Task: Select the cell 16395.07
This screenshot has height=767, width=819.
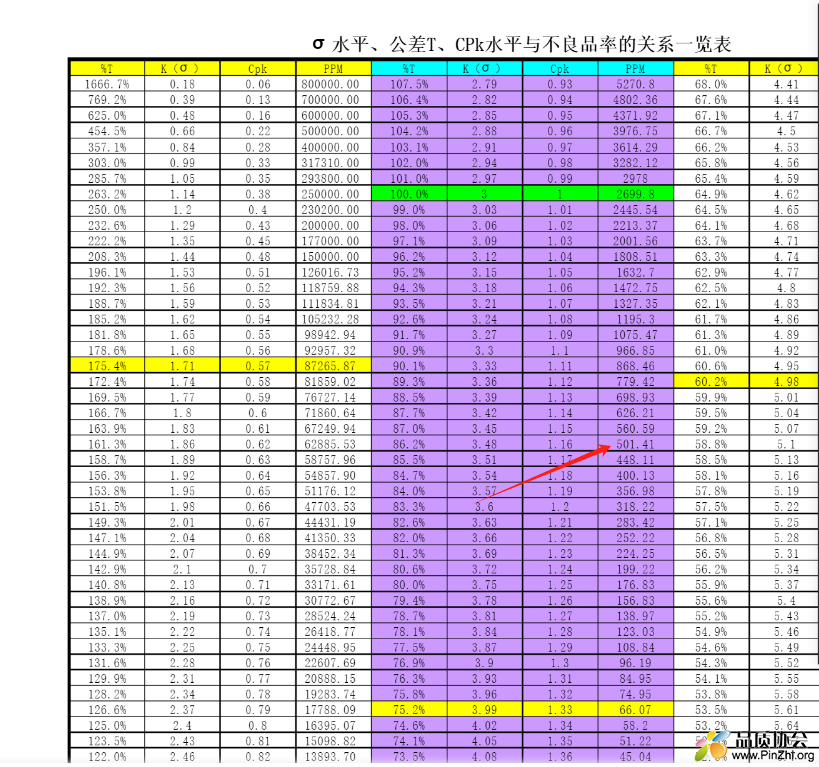Action: click(333, 725)
